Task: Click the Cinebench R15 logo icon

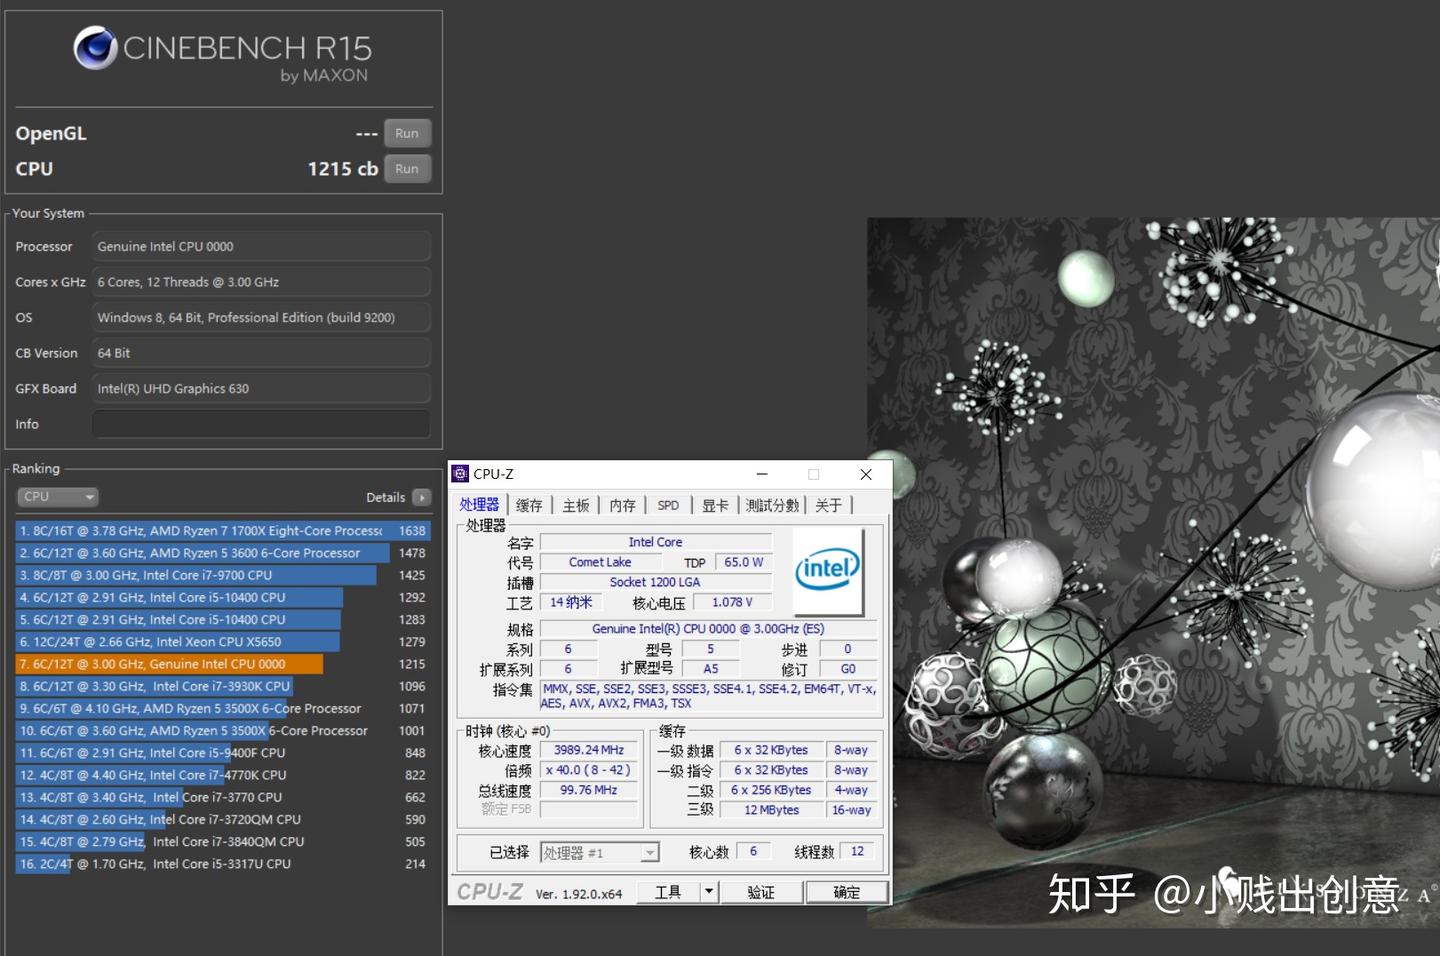Action: click(x=96, y=48)
